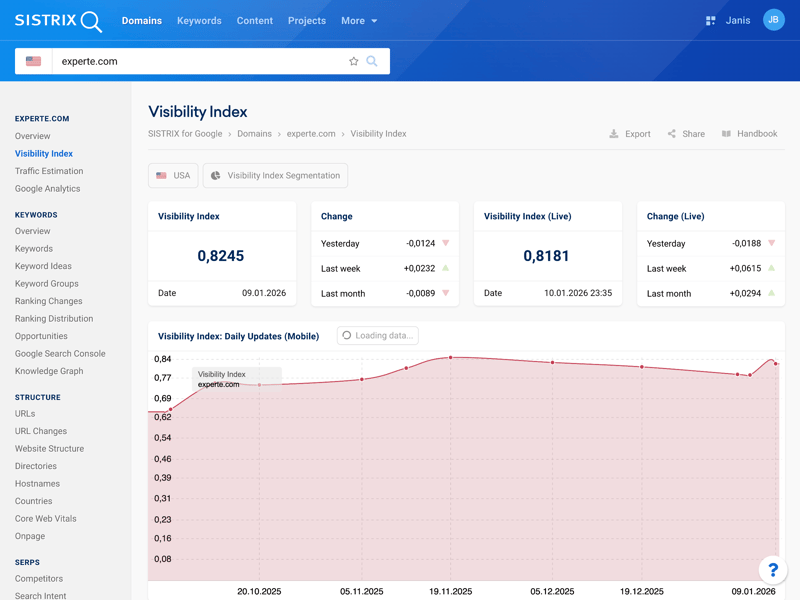Click the star favorite icon in search bar

pos(353,61)
